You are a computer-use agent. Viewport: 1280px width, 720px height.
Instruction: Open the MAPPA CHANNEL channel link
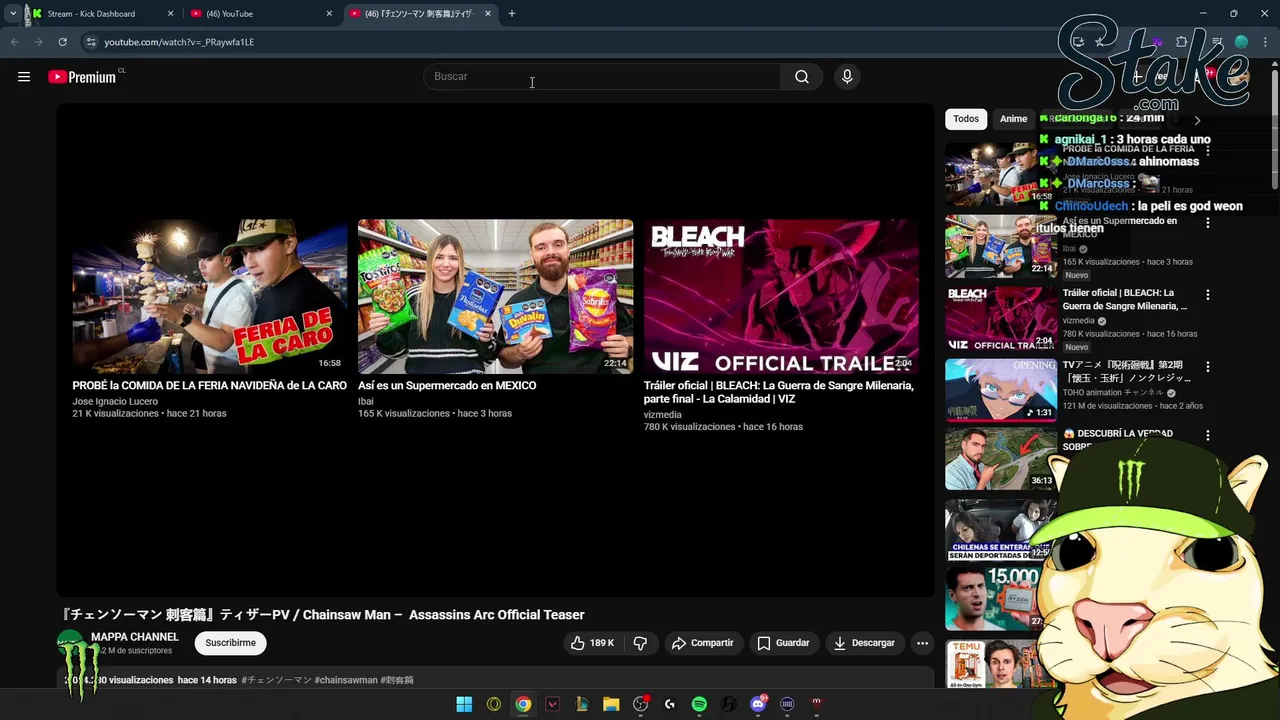(135, 637)
